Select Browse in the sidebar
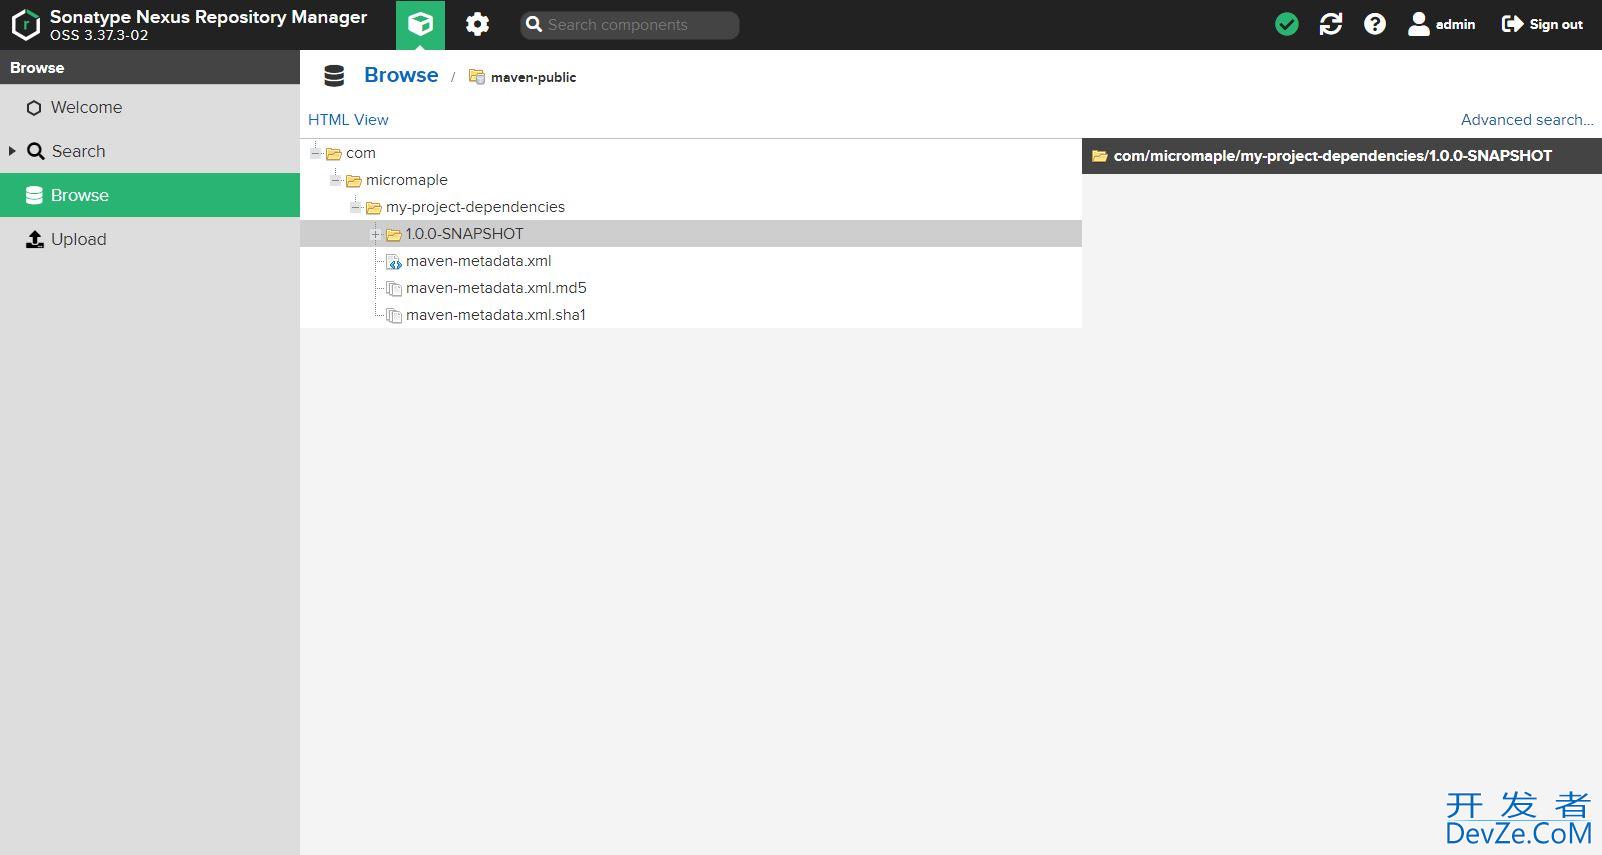The width and height of the screenshot is (1602, 855). pyautogui.click(x=150, y=195)
